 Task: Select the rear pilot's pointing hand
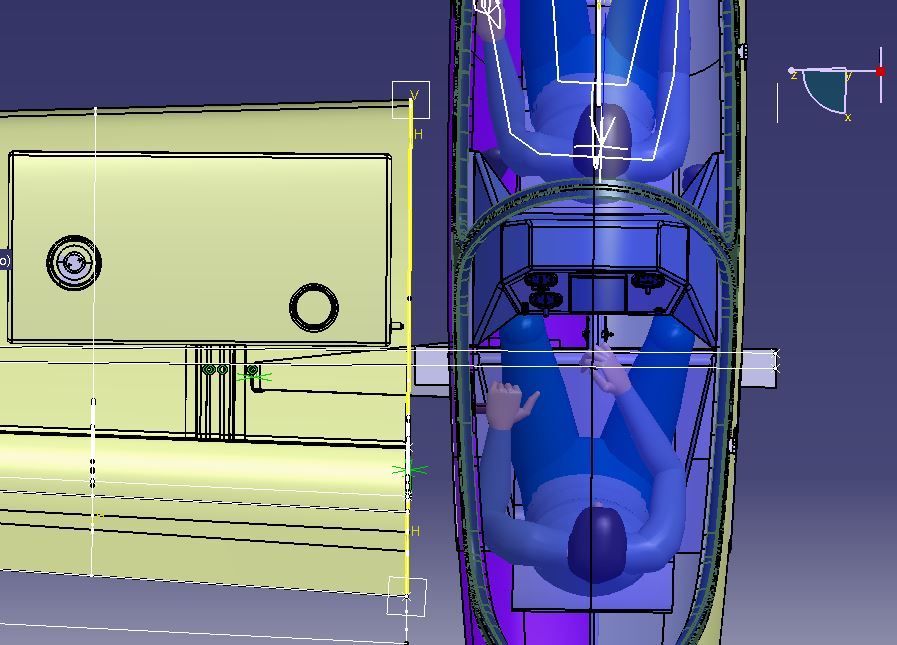pyautogui.click(x=510, y=403)
